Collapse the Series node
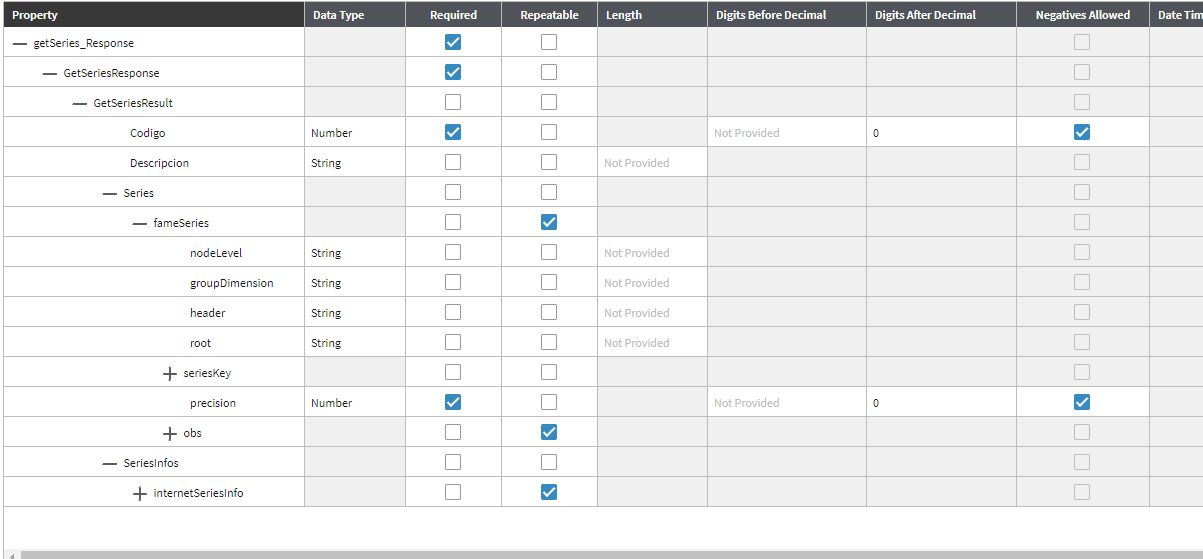 109,193
